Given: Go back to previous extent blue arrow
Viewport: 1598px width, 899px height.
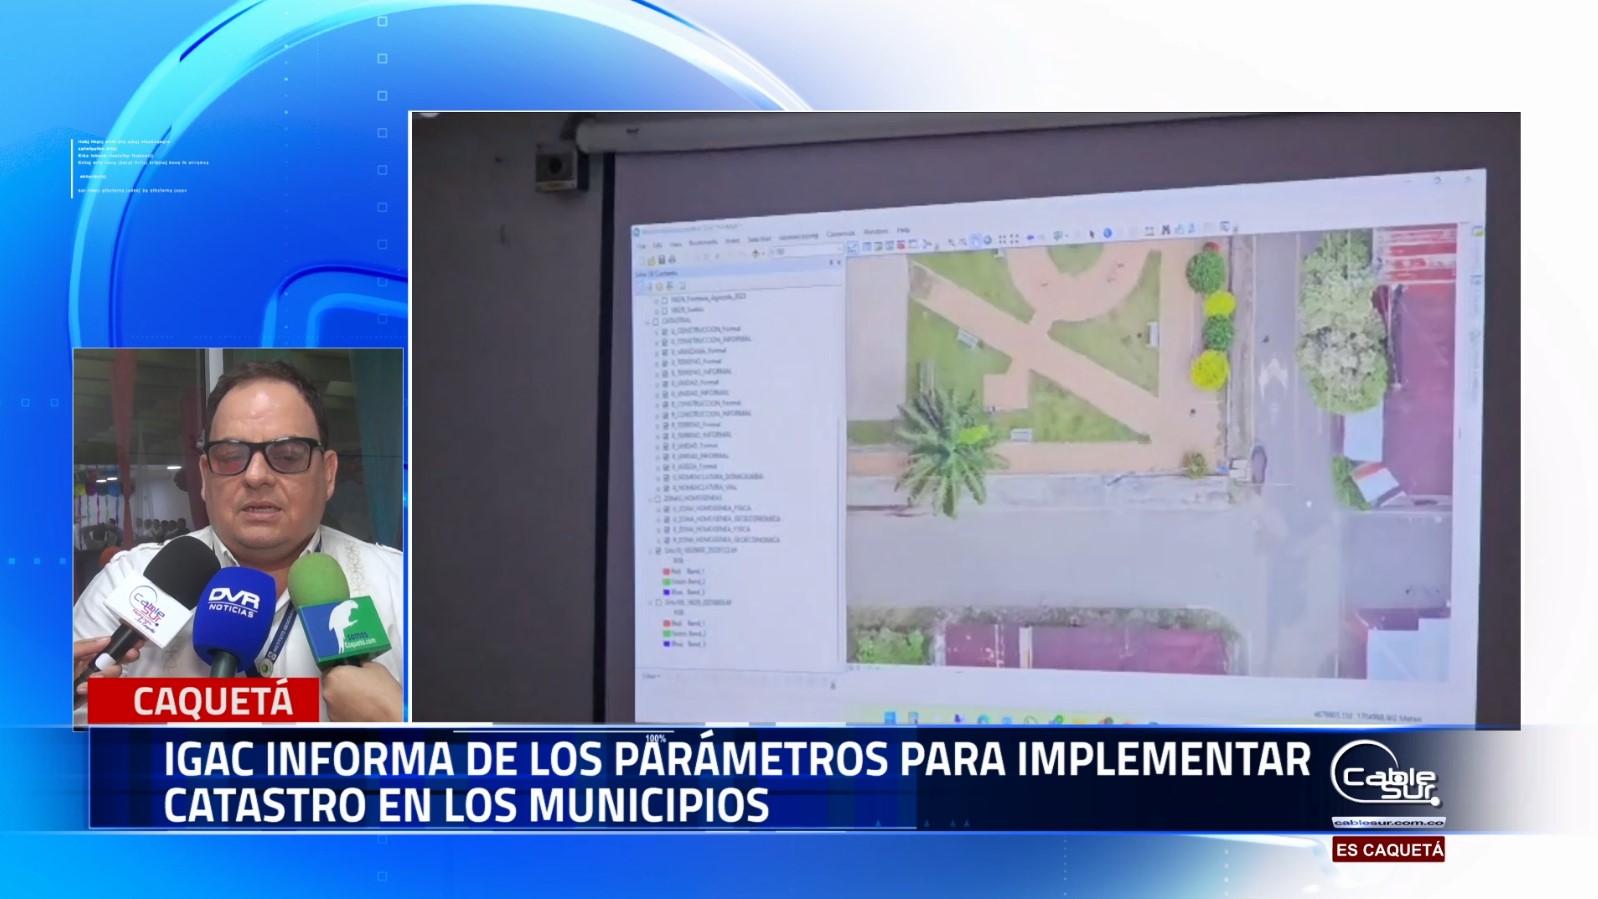Looking at the screenshot, I should tap(1030, 238).
